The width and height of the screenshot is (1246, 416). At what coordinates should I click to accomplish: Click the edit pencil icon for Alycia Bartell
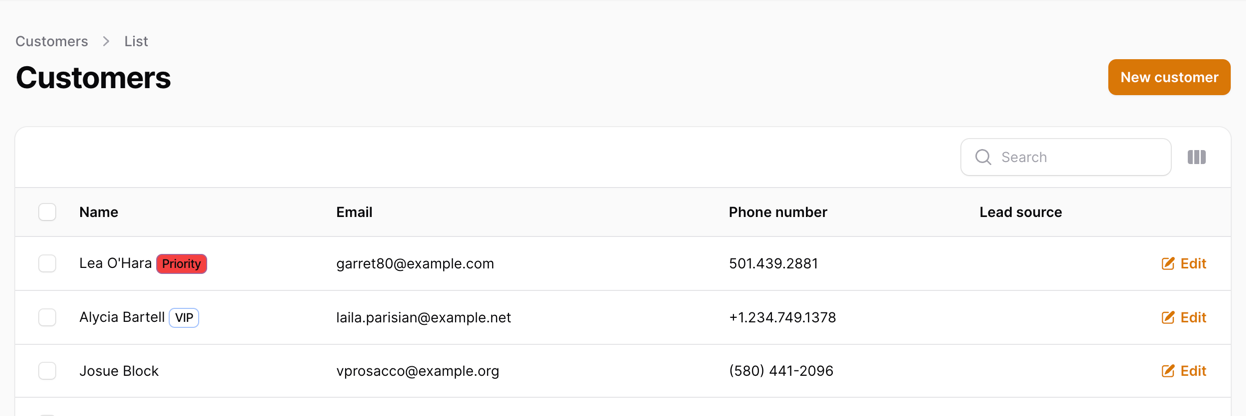click(x=1167, y=318)
